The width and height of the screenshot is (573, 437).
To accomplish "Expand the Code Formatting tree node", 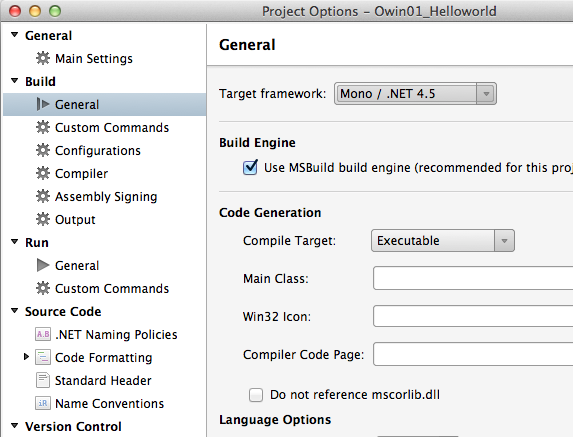I will pos(26,357).
